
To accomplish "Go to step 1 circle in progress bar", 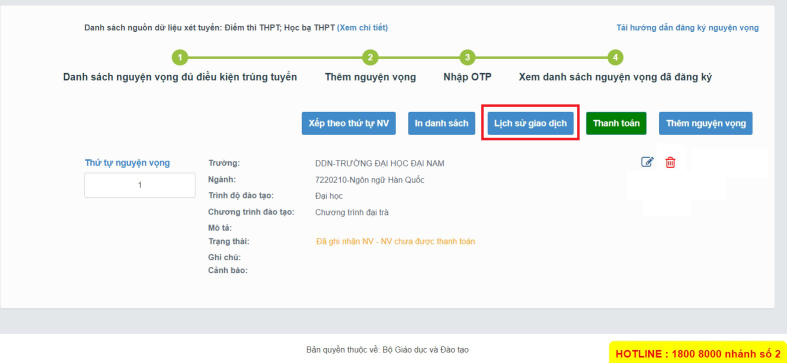I will pyautogui.click(x=180, y=57).
